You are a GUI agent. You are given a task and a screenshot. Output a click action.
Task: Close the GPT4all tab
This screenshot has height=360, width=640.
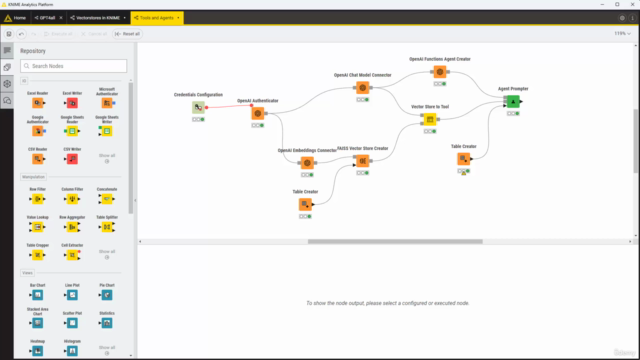(x=61, y=18)
